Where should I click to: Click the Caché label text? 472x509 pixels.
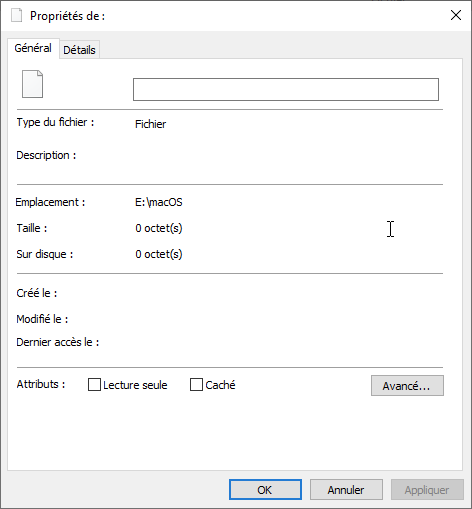coord(220,385)
